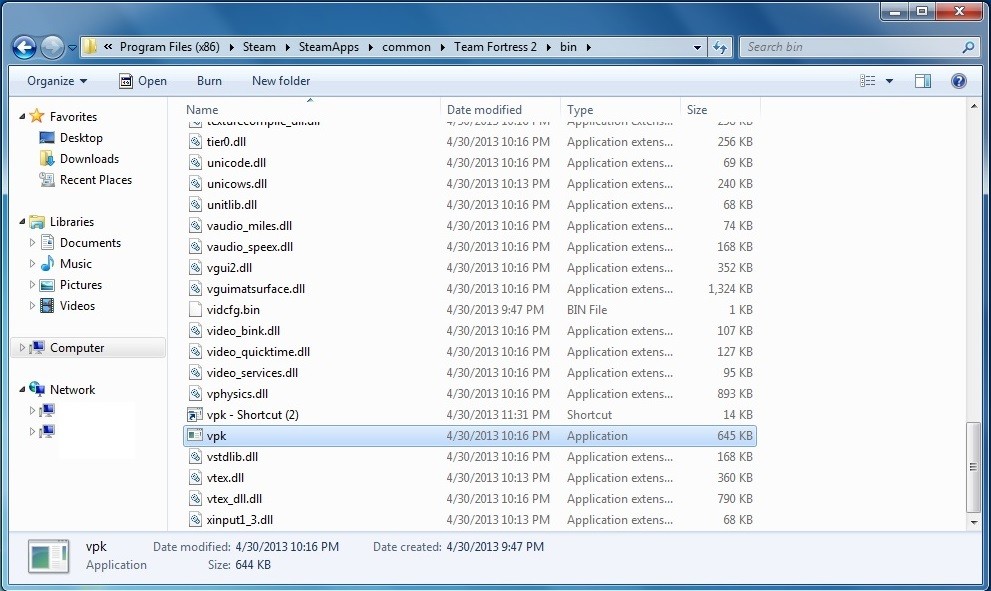Sort by the Type column header

click(x=580, y=109)
